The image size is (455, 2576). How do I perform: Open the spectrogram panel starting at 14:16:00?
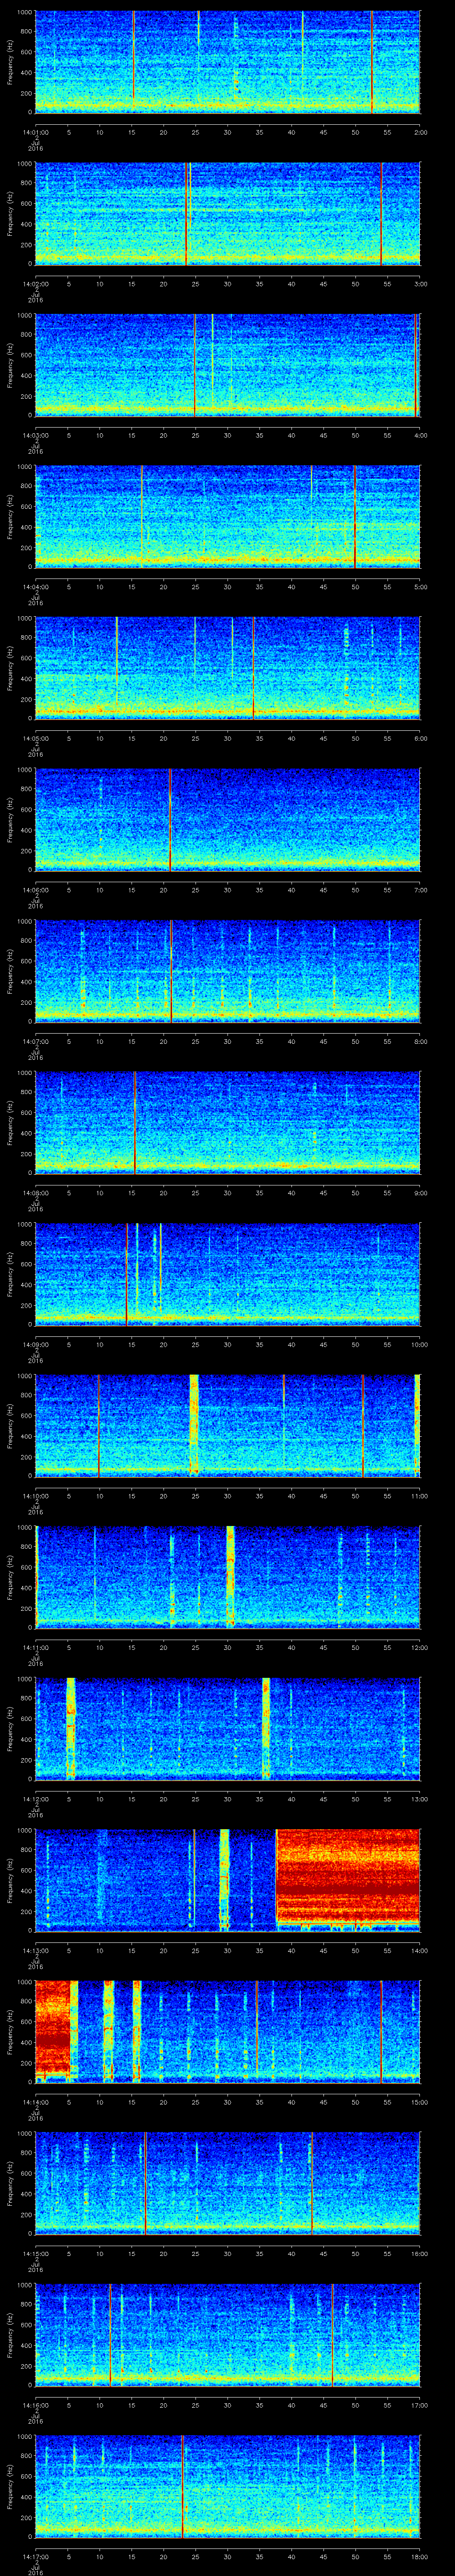pos(227,2334)
